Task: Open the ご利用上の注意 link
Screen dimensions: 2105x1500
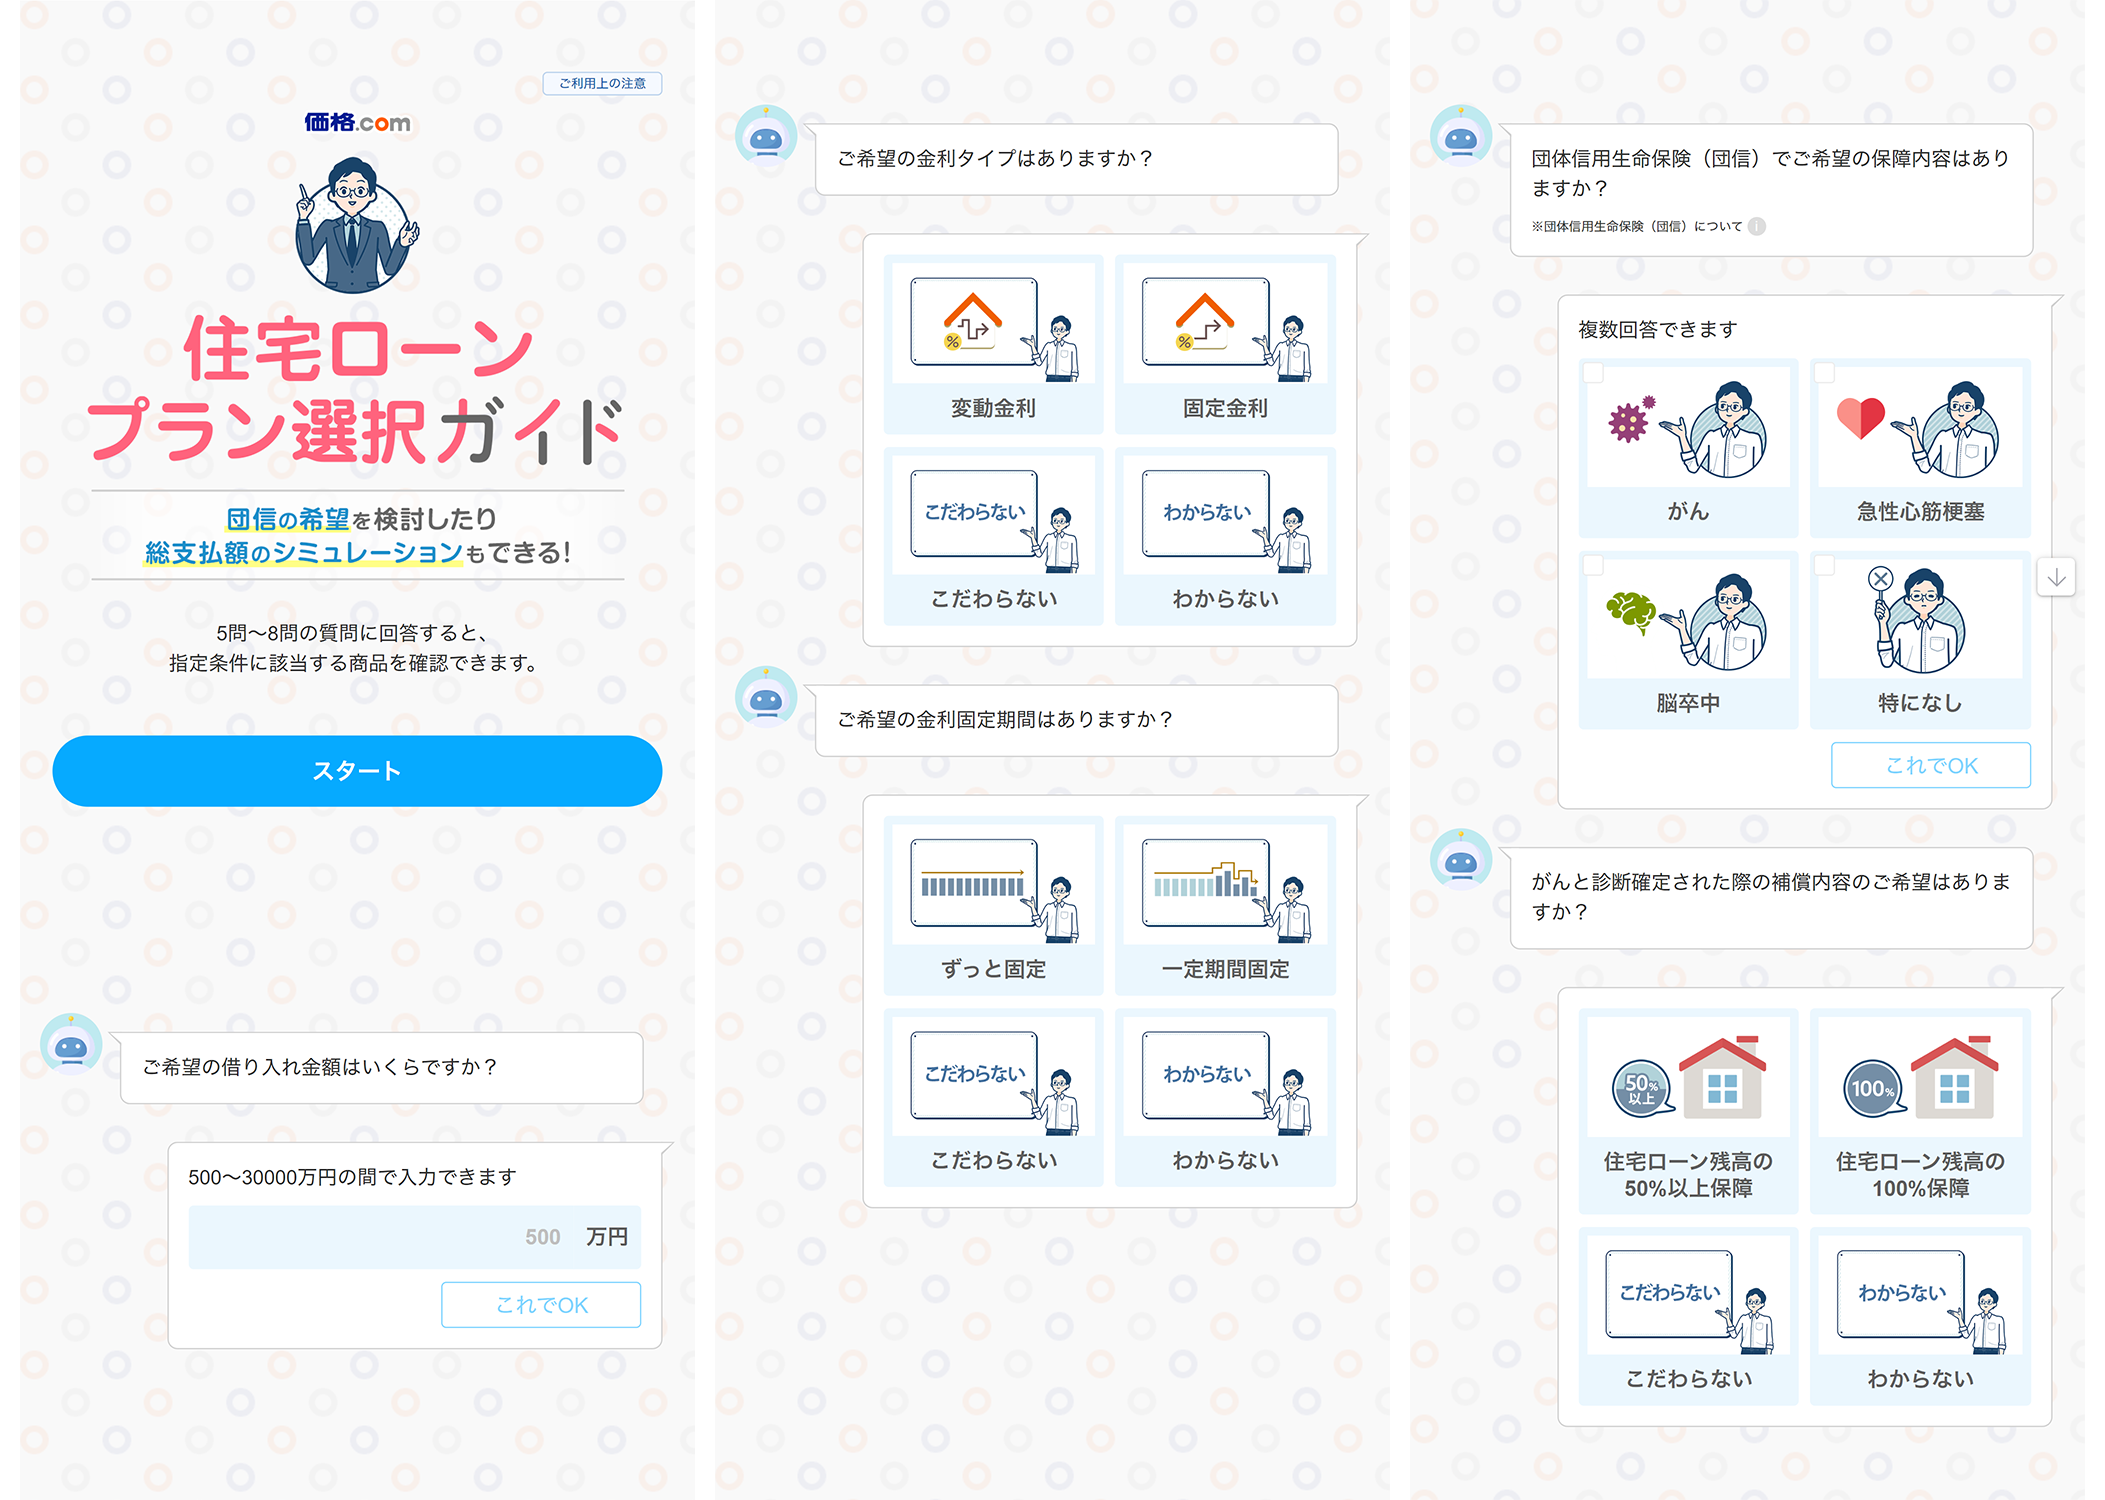Action: pos(602,83)
